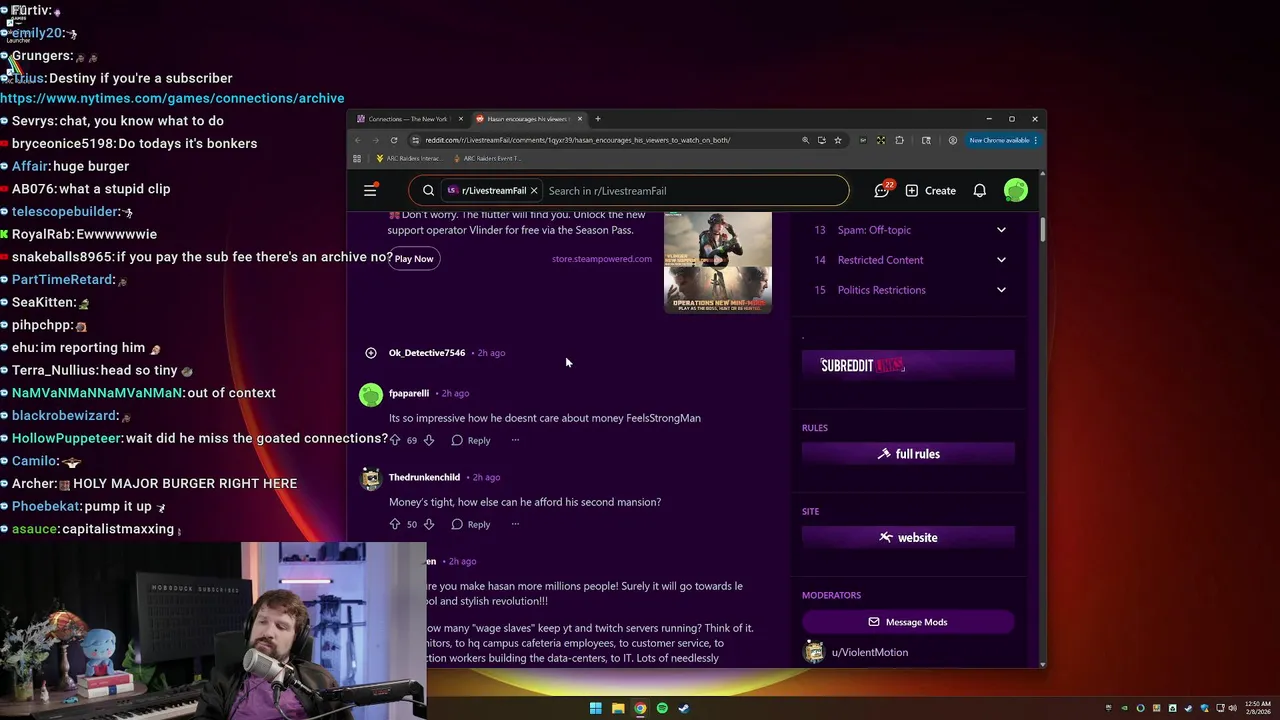
Task: Open the user avatar profile menu
Action: [1015, 191]
